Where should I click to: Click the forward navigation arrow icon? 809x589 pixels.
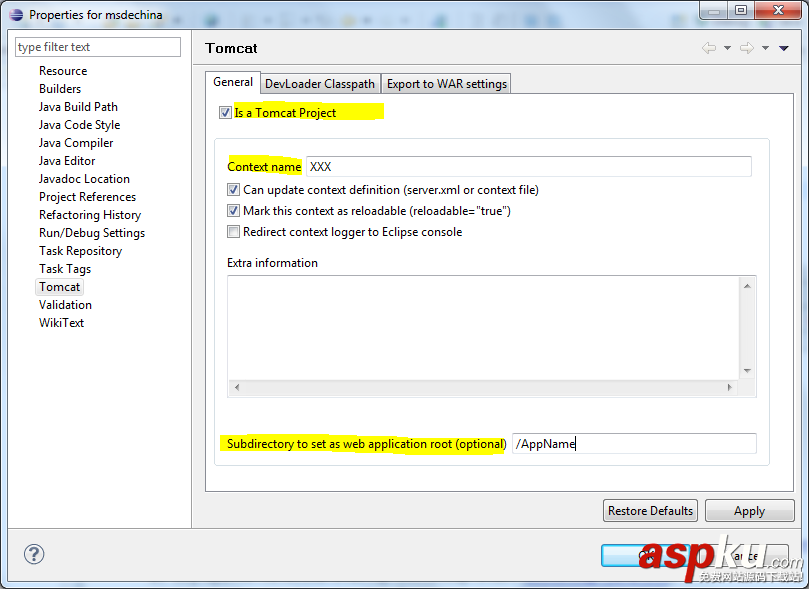coord(747,48)
